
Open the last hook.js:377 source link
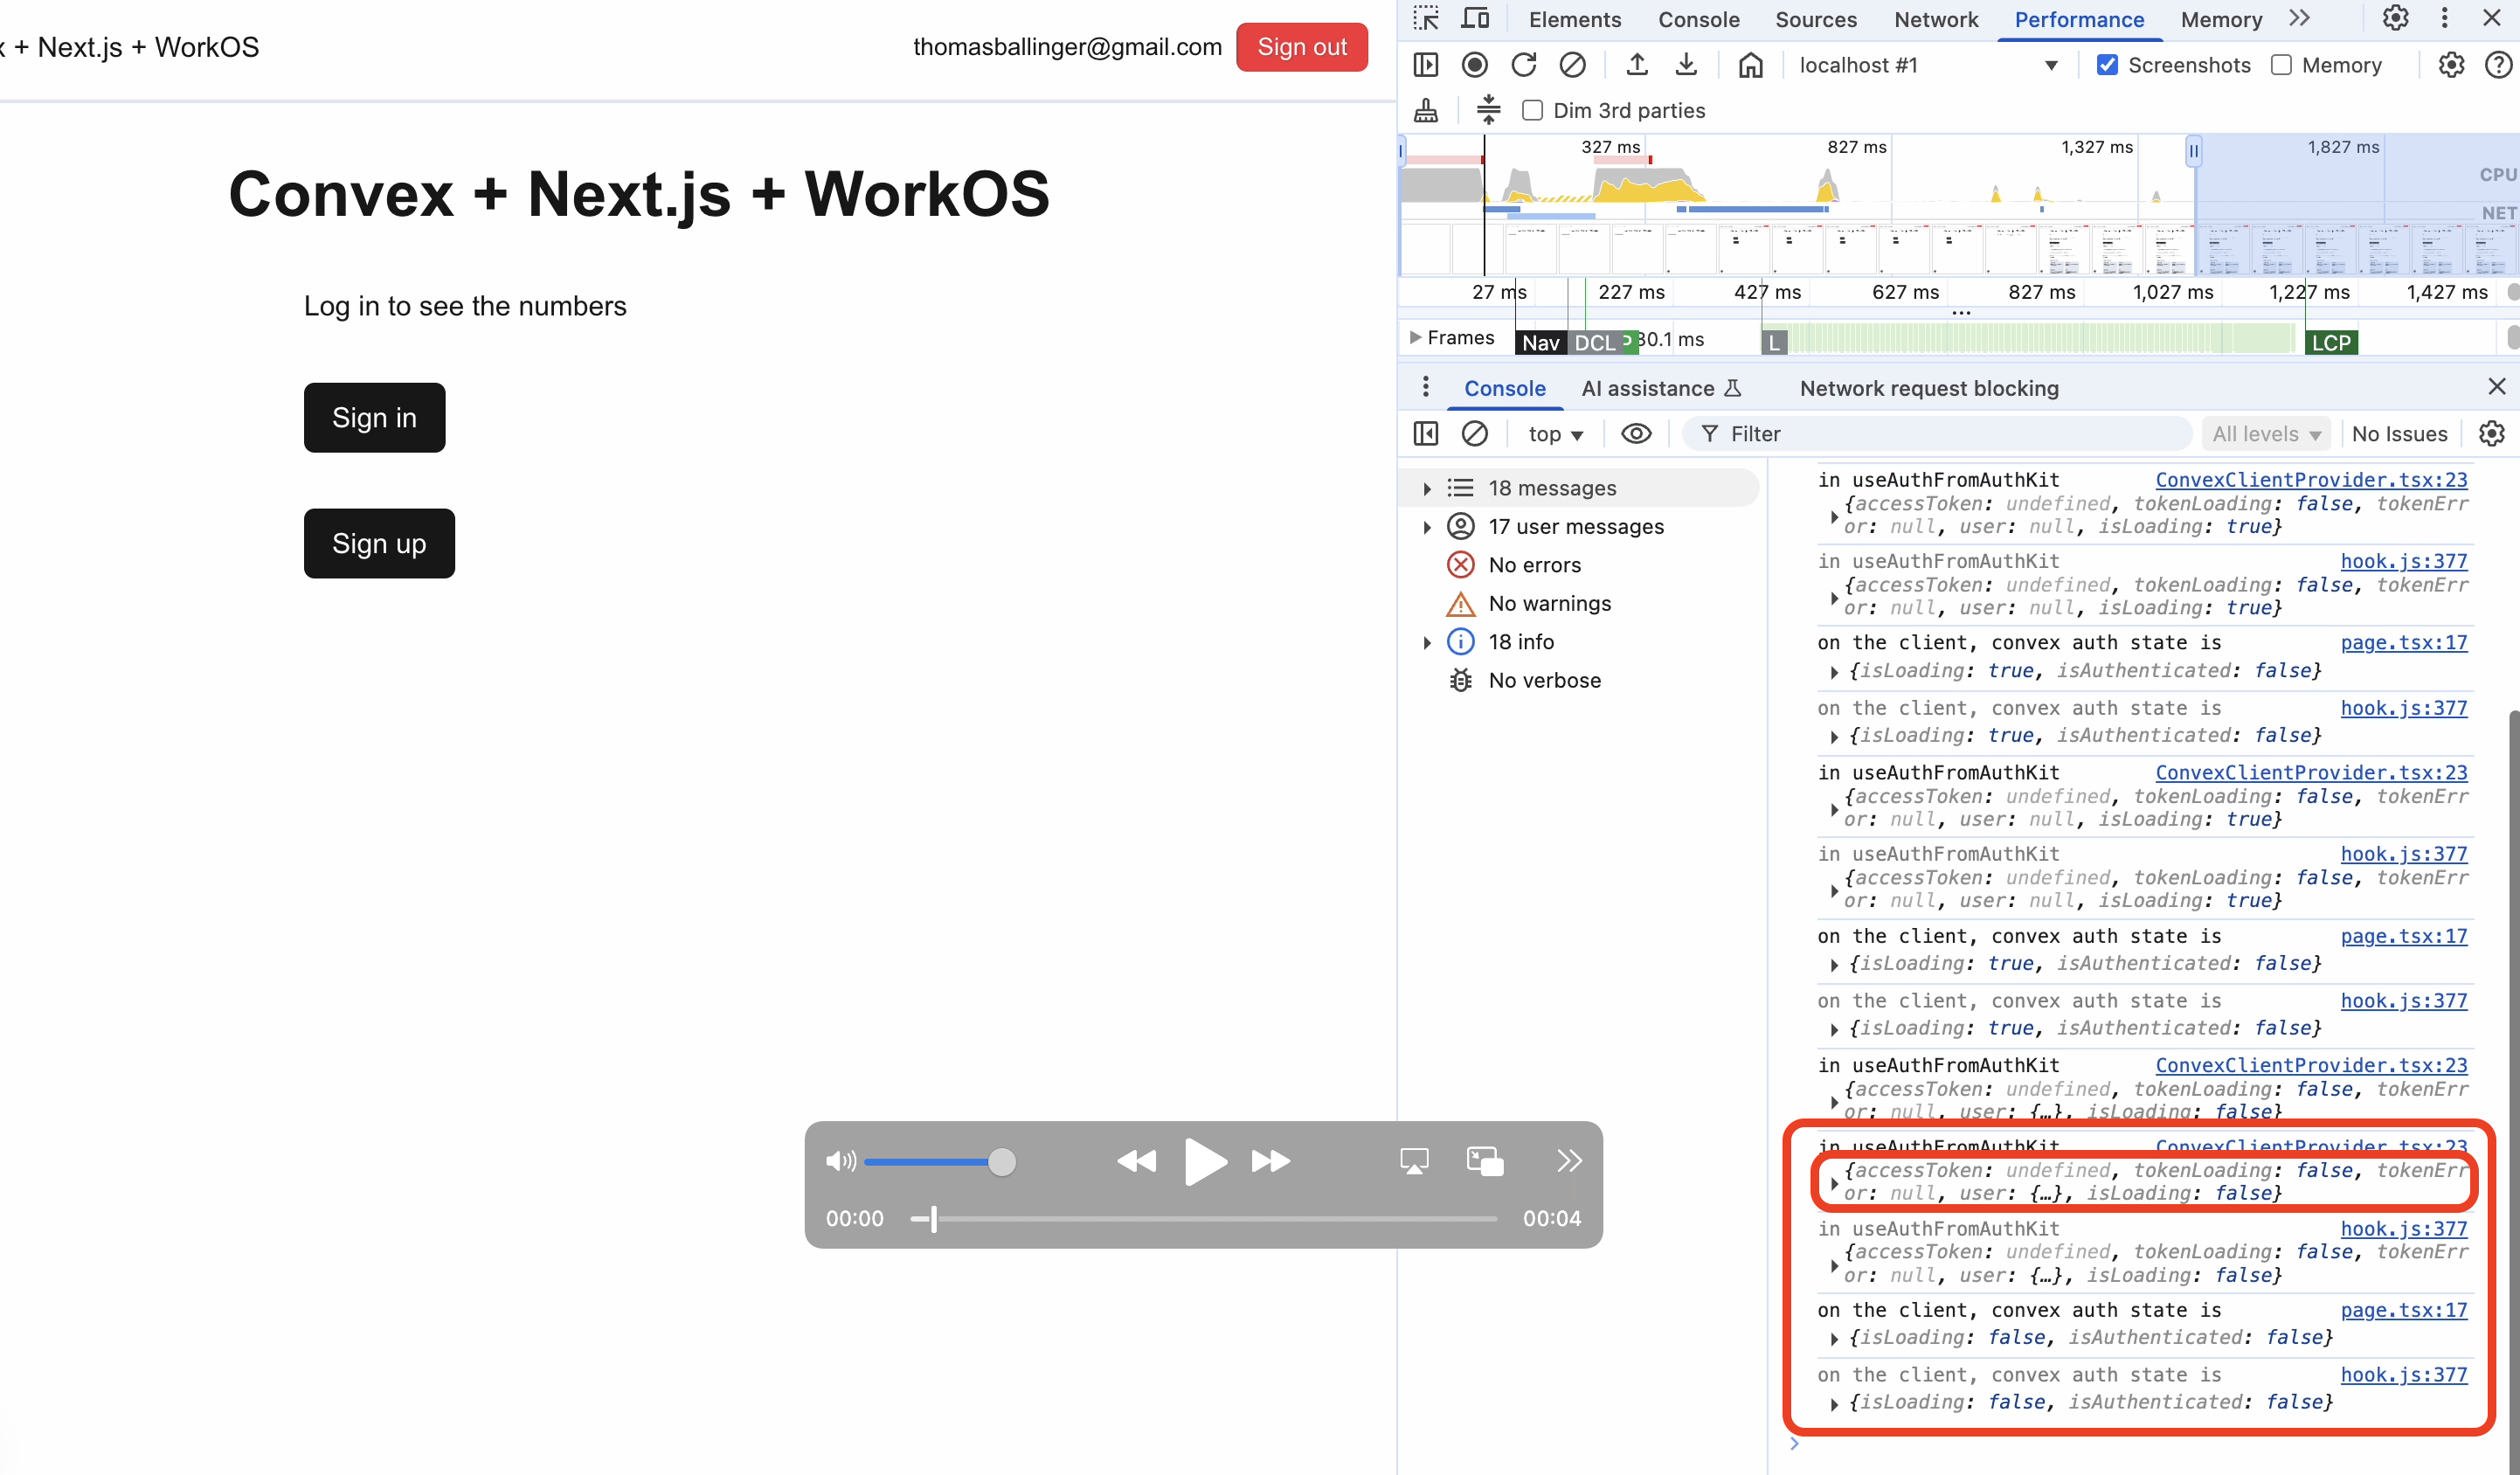(2403, 1375)
